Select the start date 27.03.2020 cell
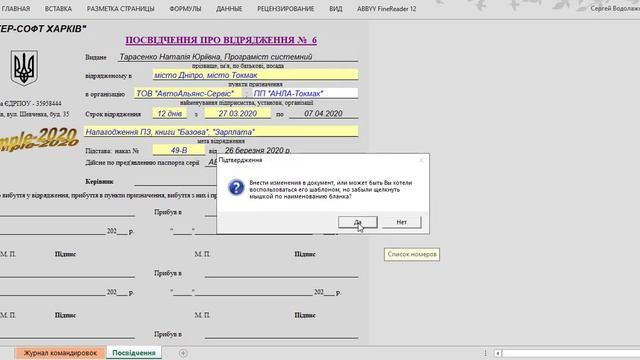The width and height of the screenshot is (640, 360). (238, 113)
